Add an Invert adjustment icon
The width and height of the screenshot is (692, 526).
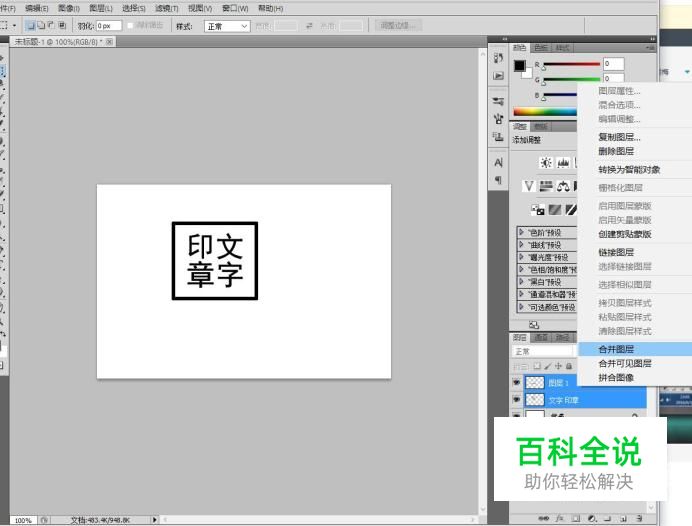click(538, 210)
